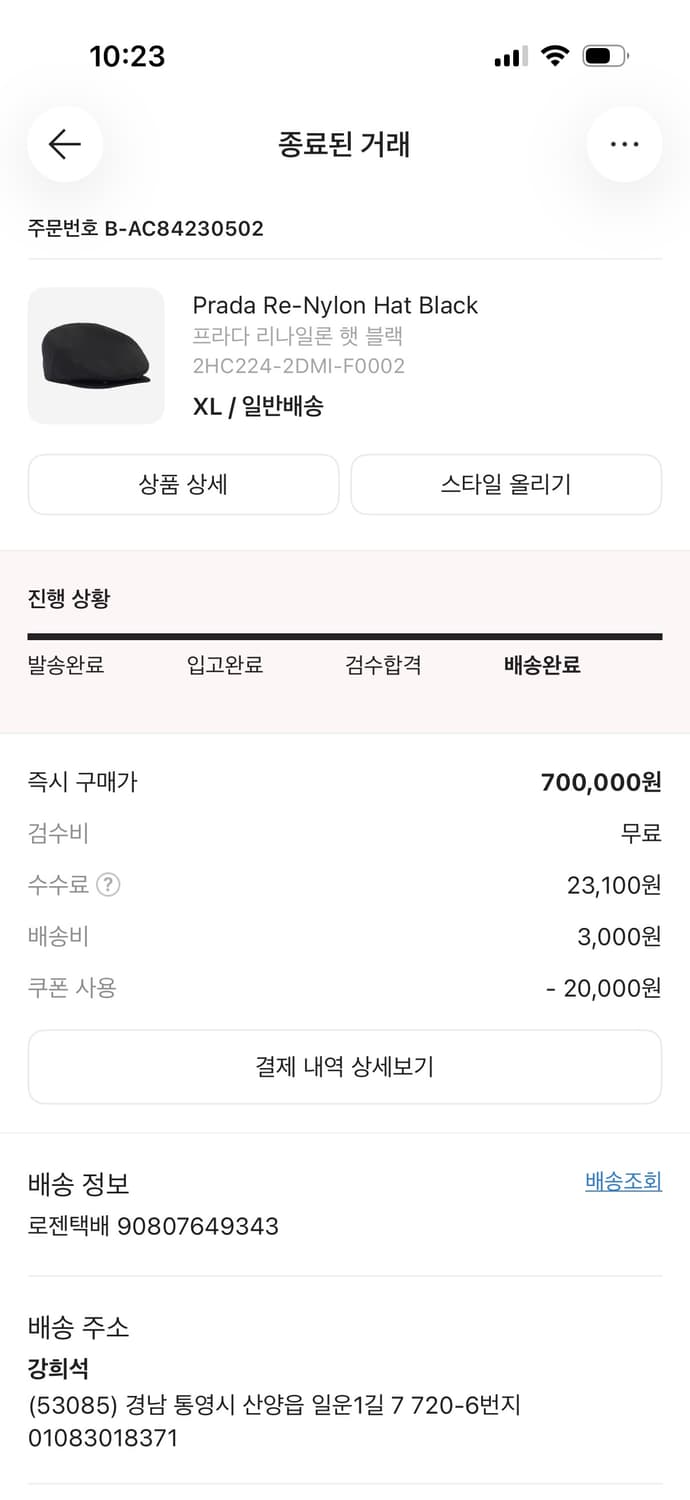
Task: Expand the 결제 내역 상세보기 section
Action: tap(345, 1066)
